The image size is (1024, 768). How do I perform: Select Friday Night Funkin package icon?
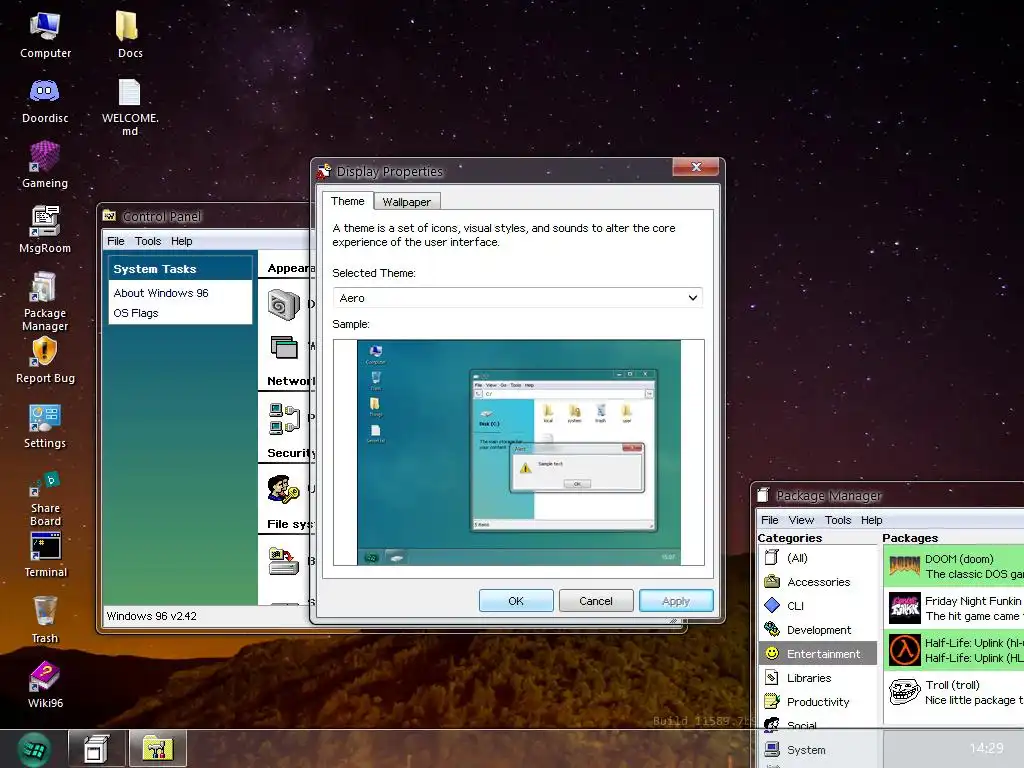tap(904, 608)
